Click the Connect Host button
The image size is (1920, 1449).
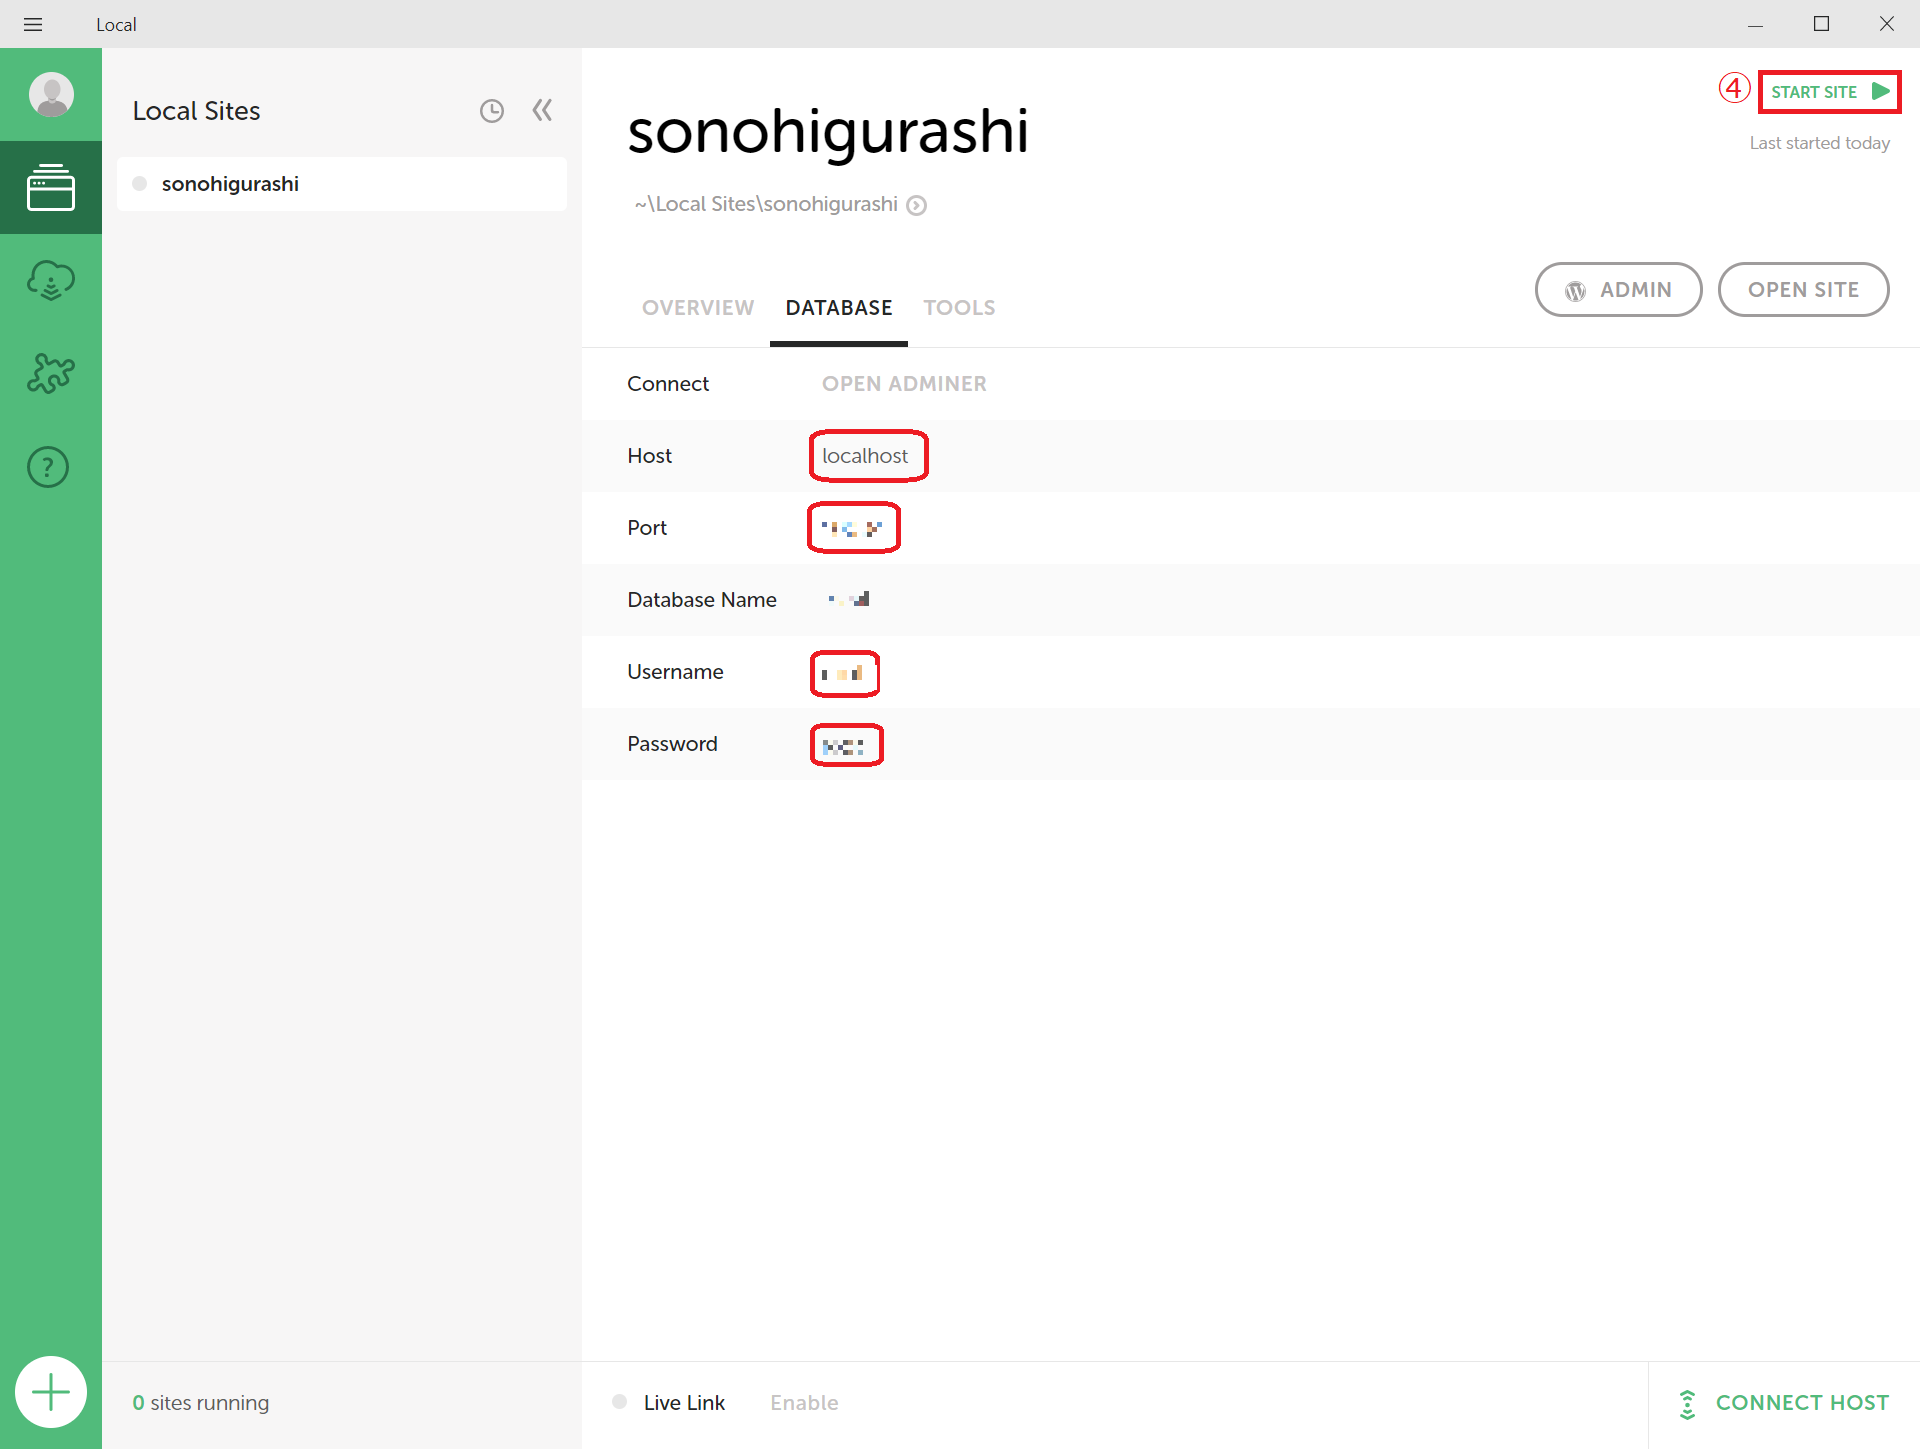(1785, 1403)
